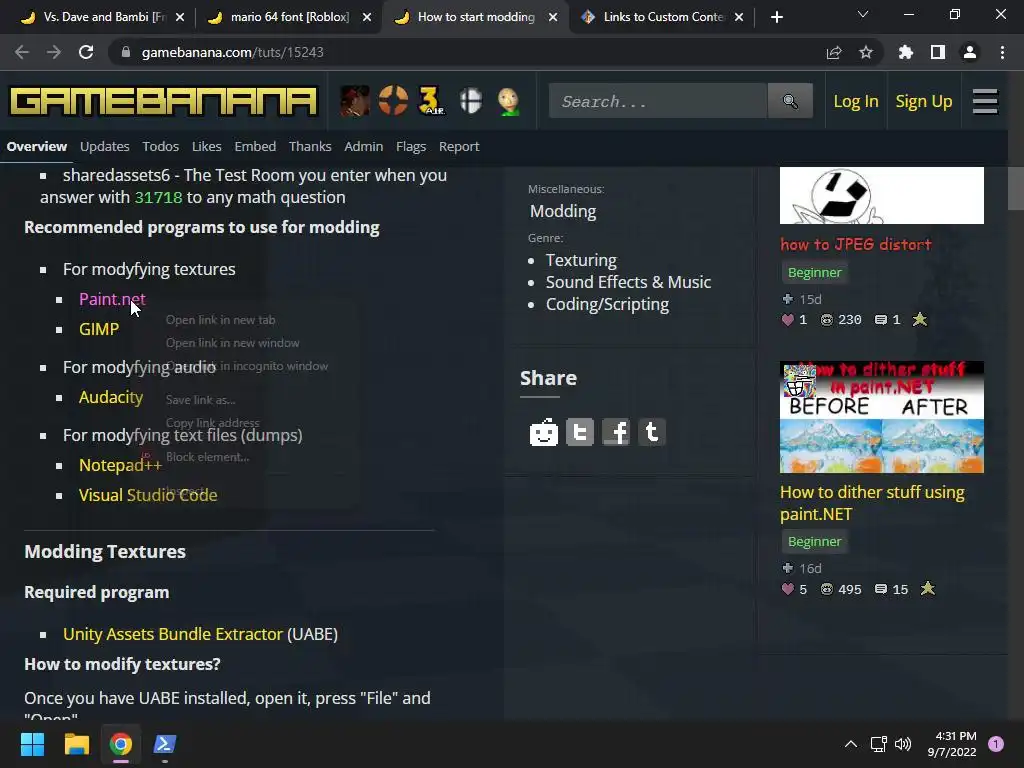
Task: Open PowerShell from the taskbar
Action: click(x=165, y=744)
